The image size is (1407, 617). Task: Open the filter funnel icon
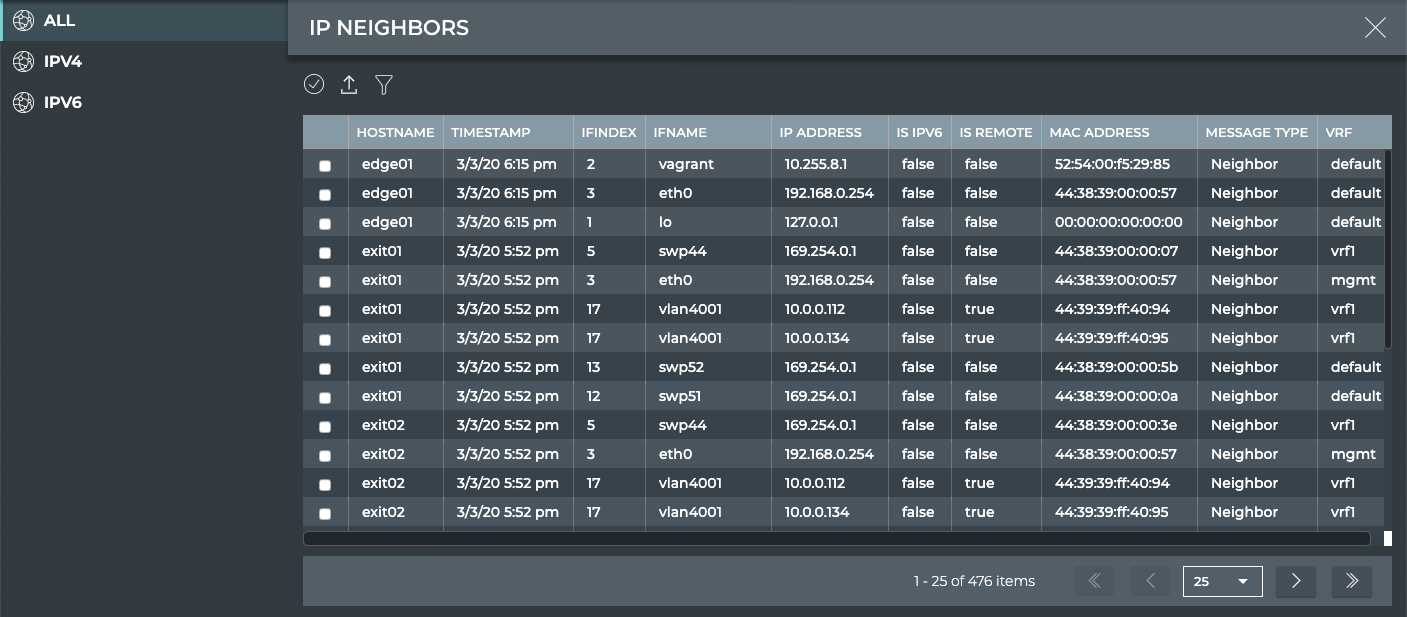click(384, 85)
